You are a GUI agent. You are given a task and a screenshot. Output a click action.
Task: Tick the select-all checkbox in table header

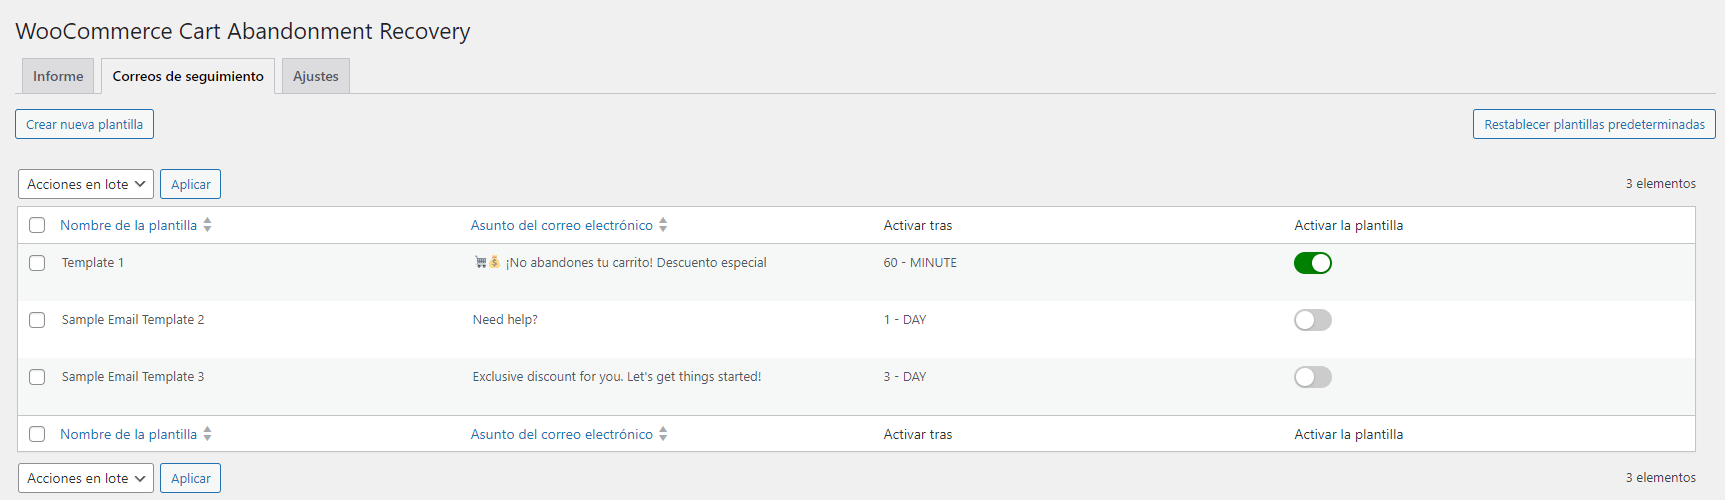pyautogui.click(x=37, y=225)
